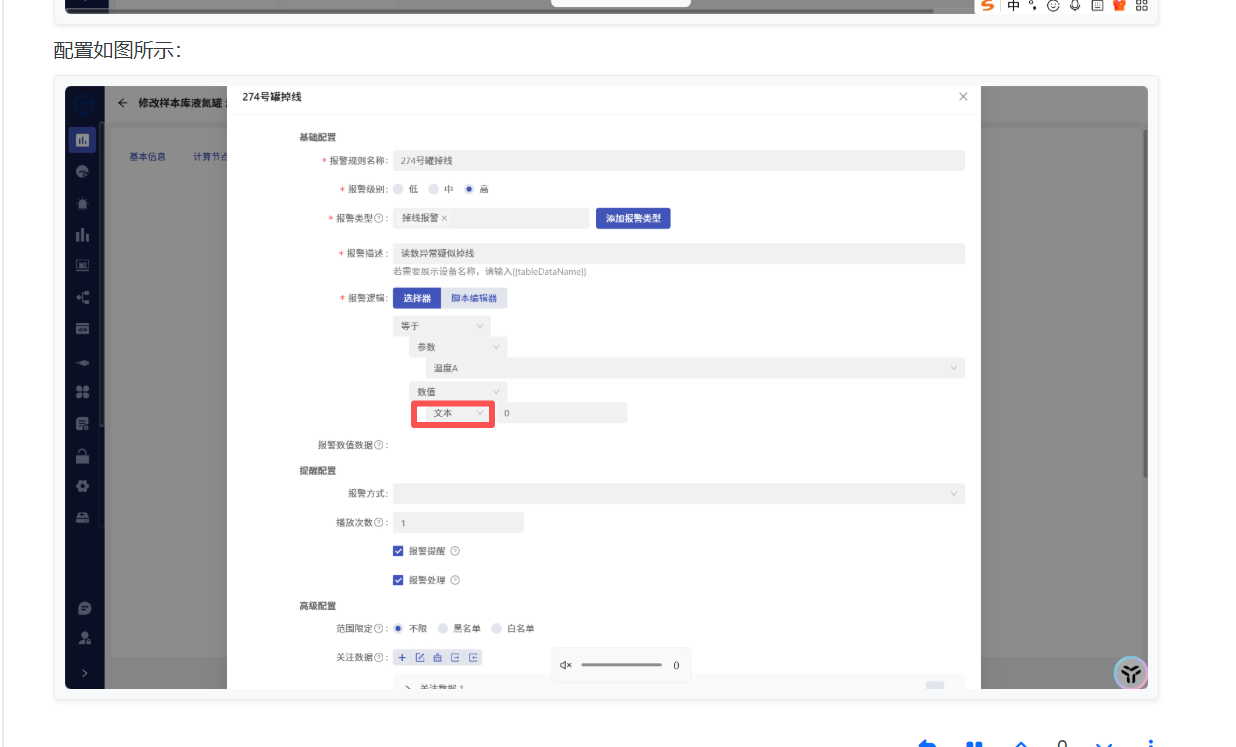Click the muted speaker icon
This screenshot has width=1236, height=747.
tap(566, 665)
